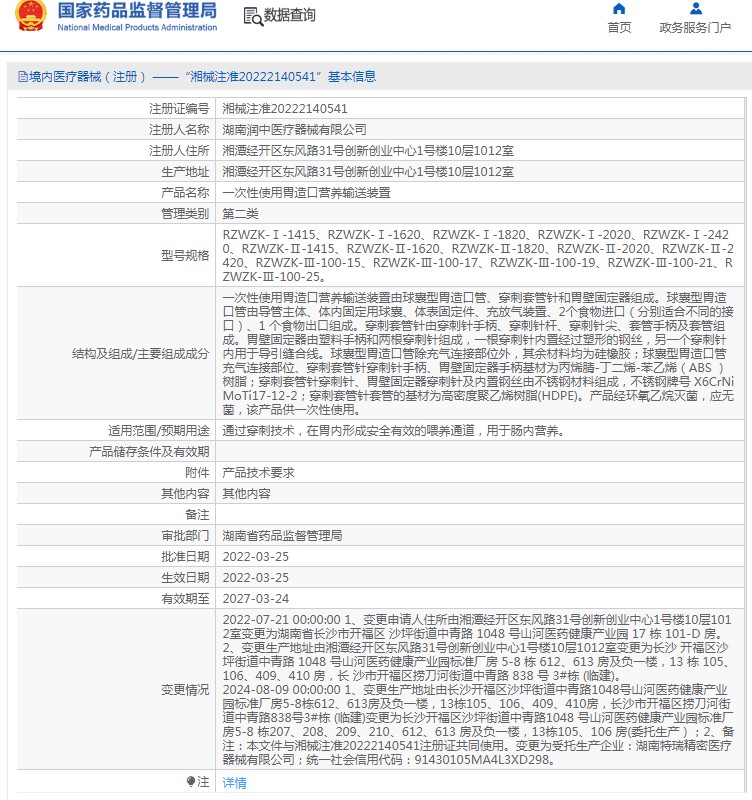752x800 pixels.
Task: Click the 注册证编号 label cell
Action: (116, 109)
